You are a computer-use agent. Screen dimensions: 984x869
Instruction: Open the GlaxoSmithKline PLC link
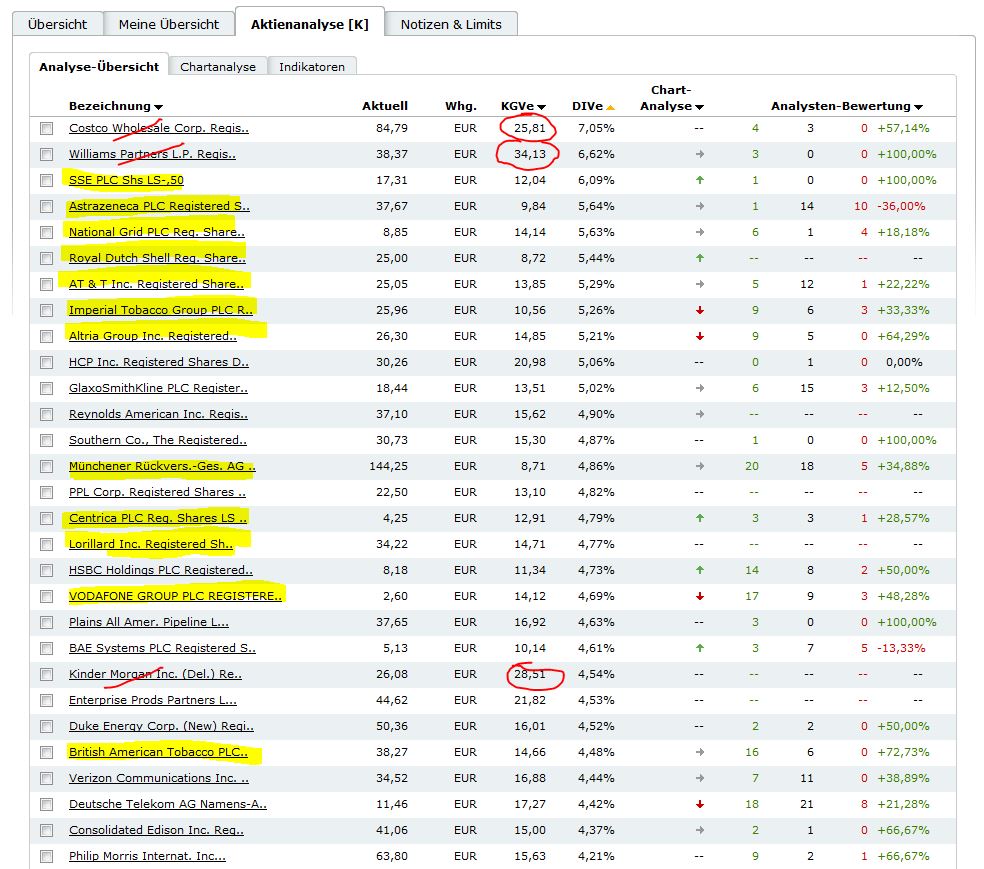pos(158,388)
